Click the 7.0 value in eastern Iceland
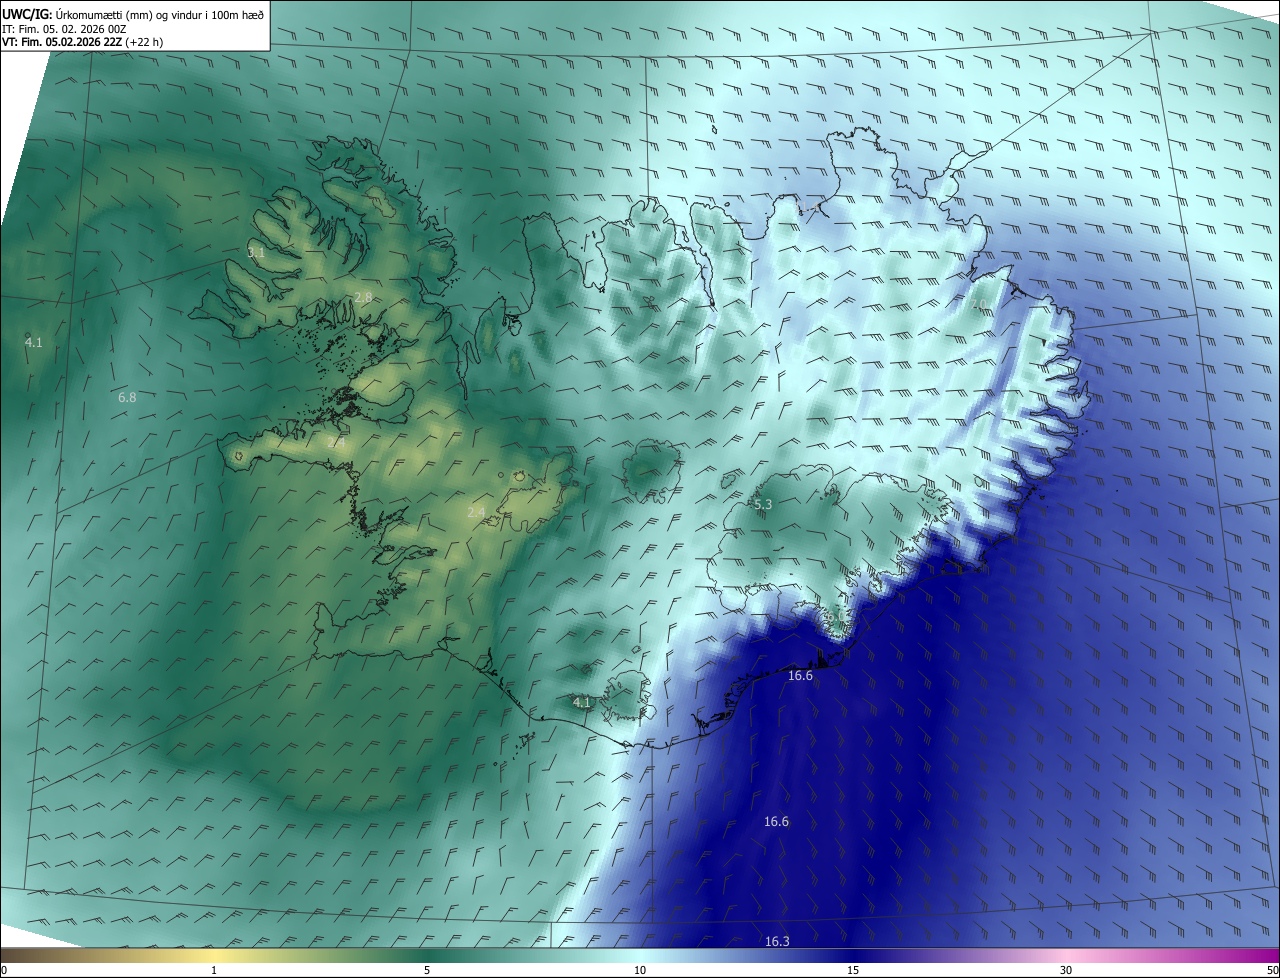The height and width of the screenshot is (978, 1280). [x=978, y=303]
